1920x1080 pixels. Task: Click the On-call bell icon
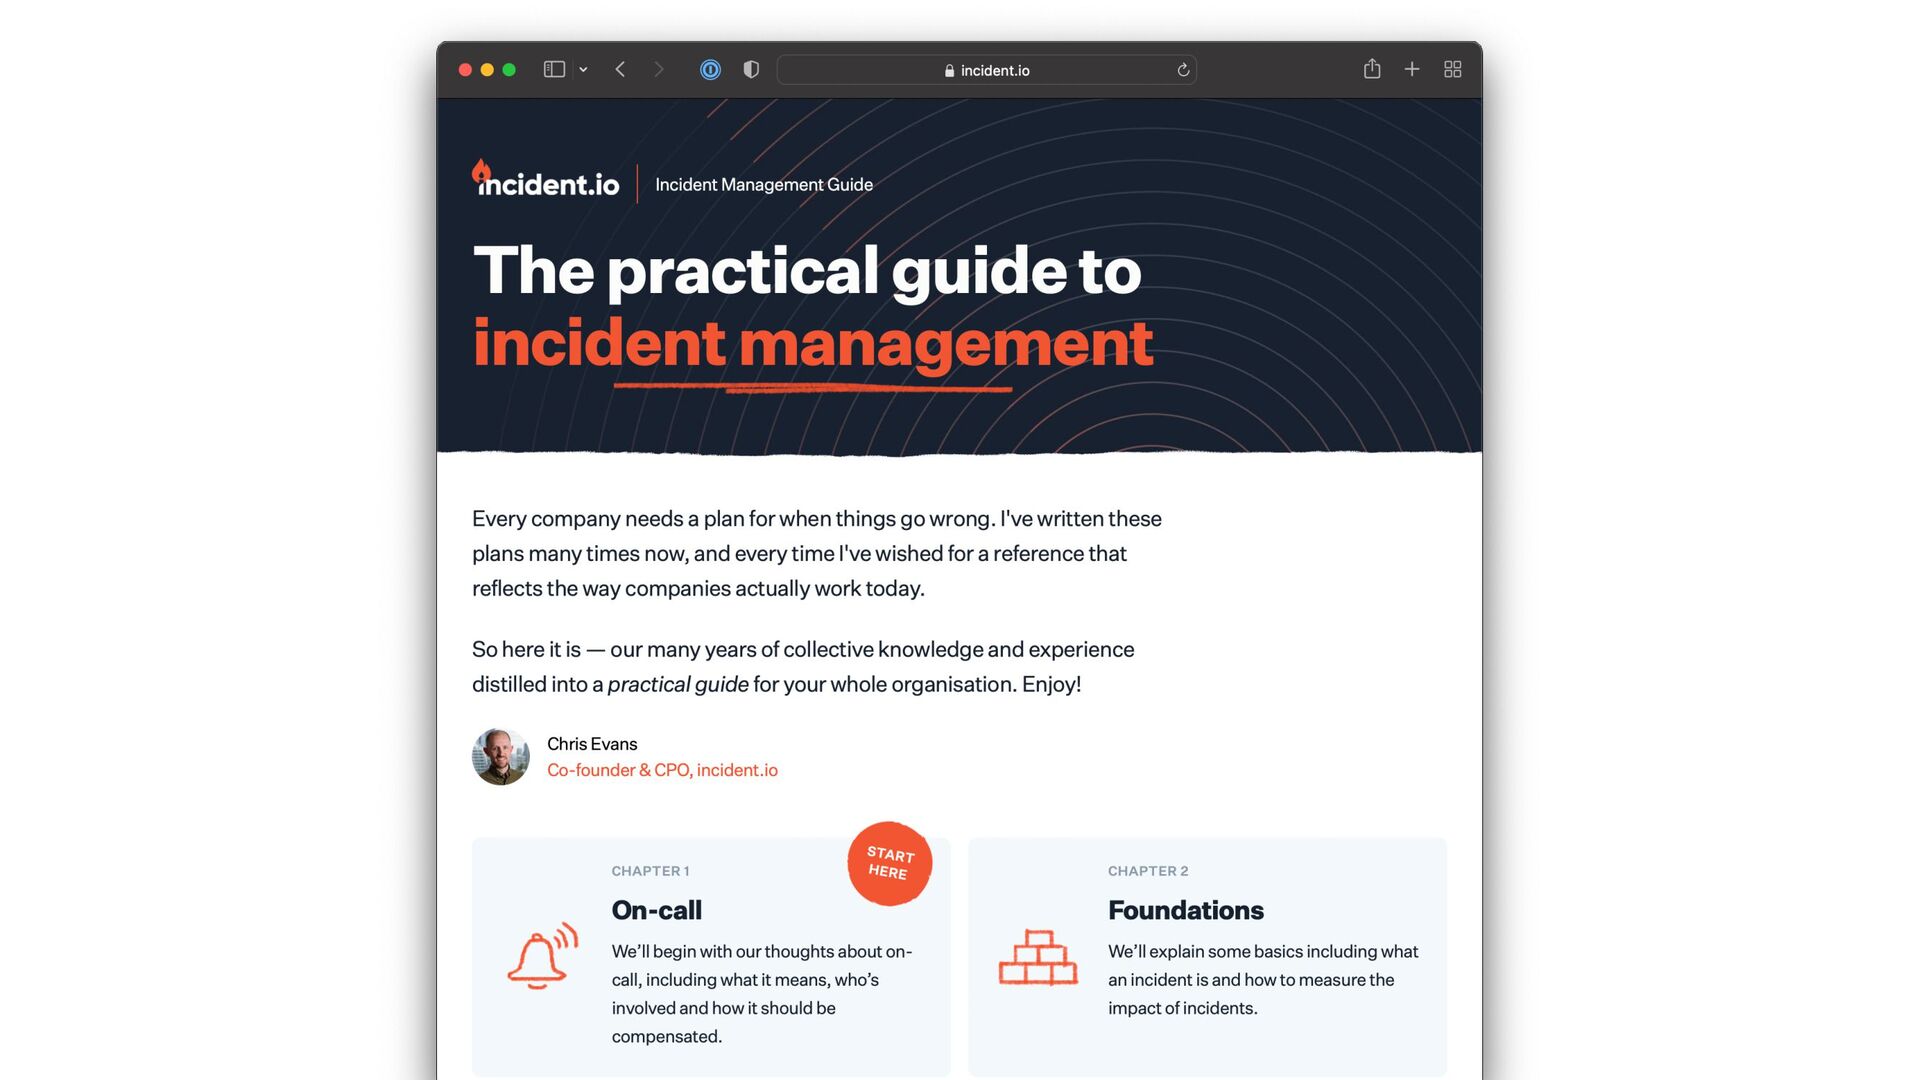543,957
